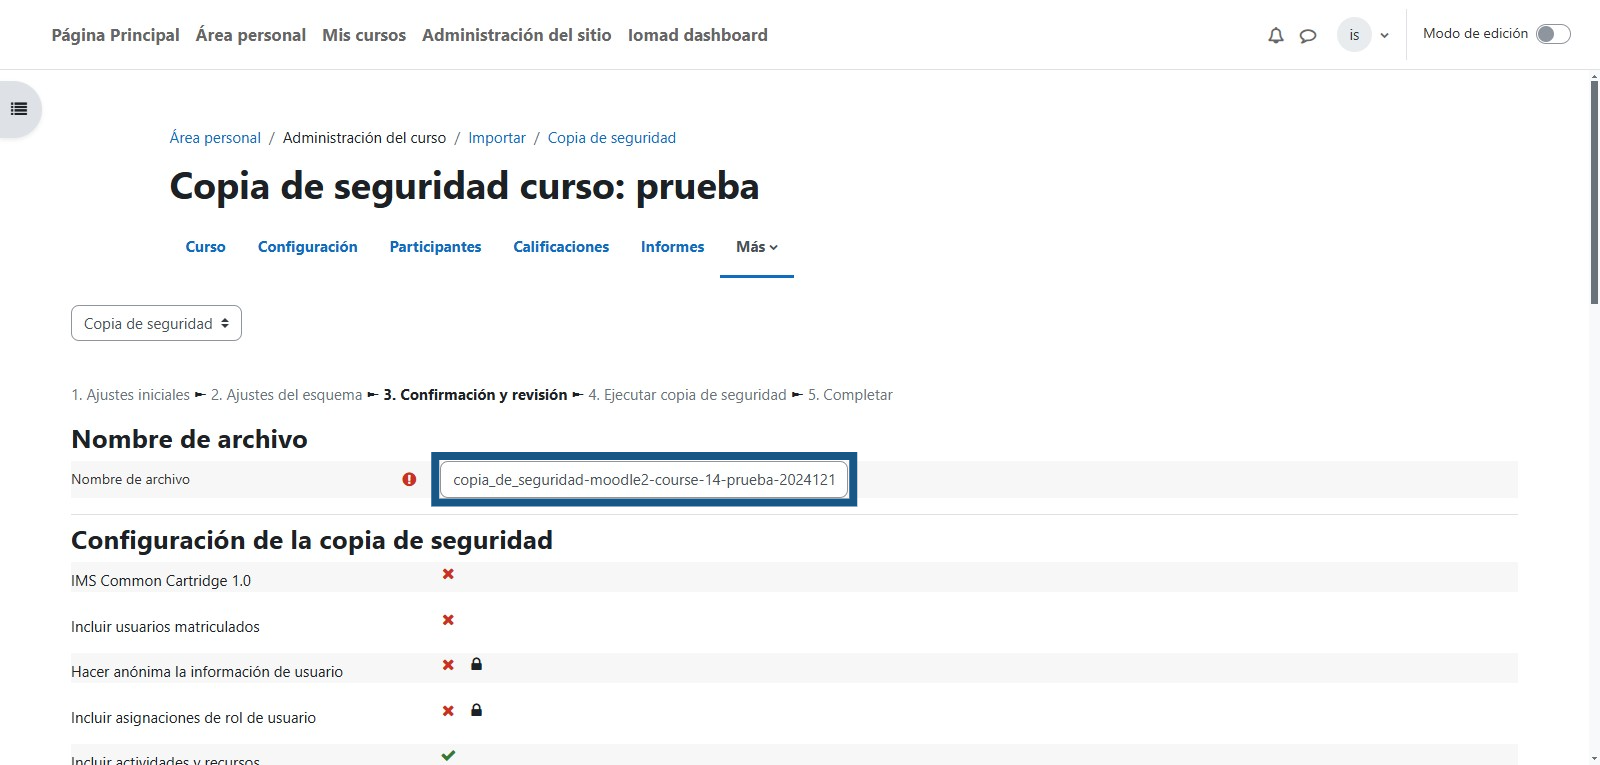Expand the Más tab dropdown
The width and height of the screenshot is (1600, 765).
756,247
